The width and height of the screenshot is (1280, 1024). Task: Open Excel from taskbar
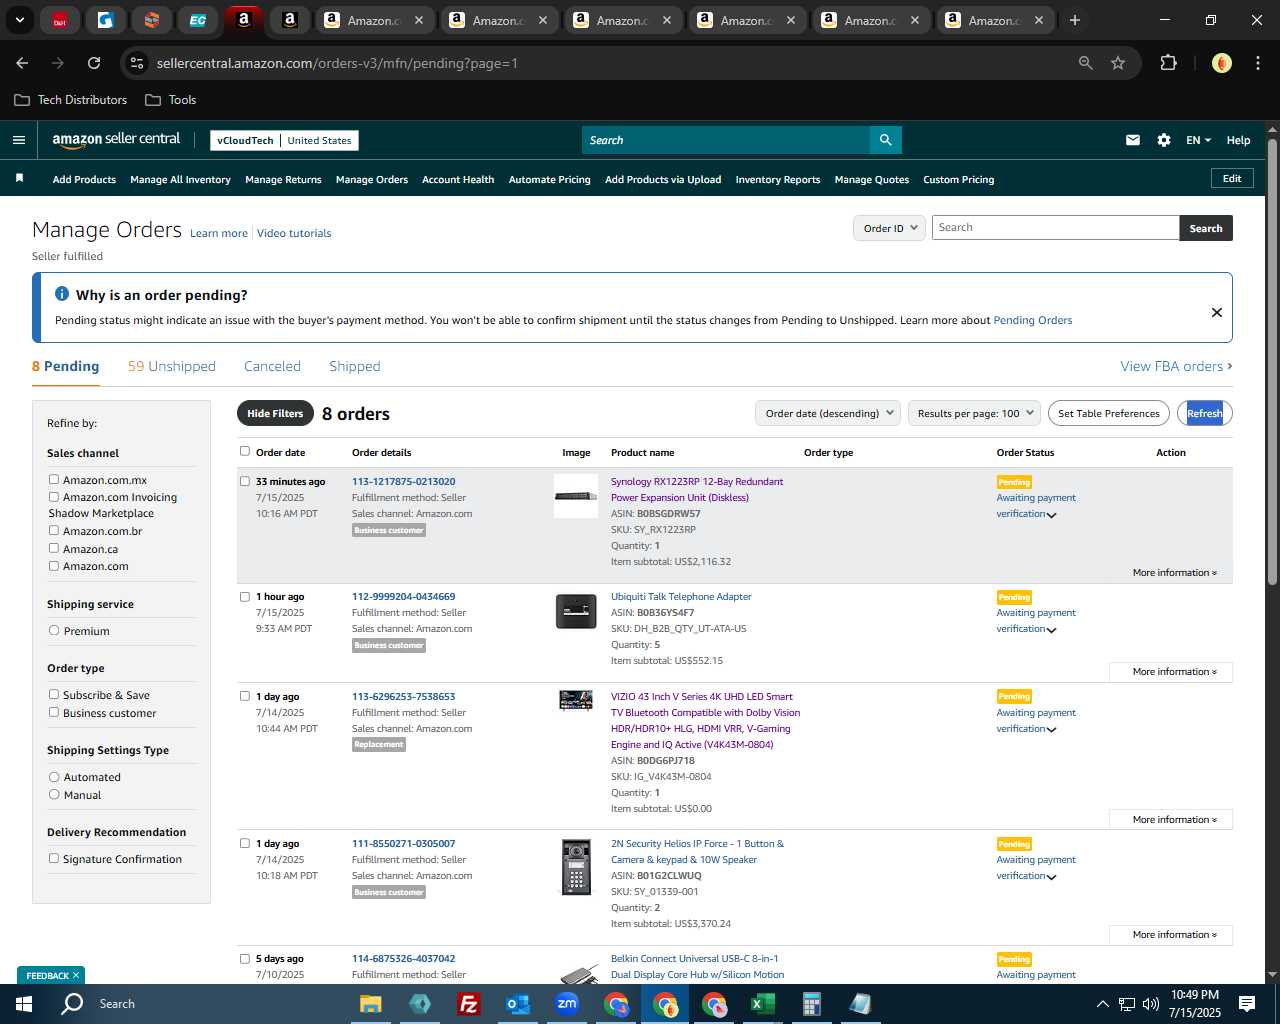pyautogui.click(x=762, y=1004)
